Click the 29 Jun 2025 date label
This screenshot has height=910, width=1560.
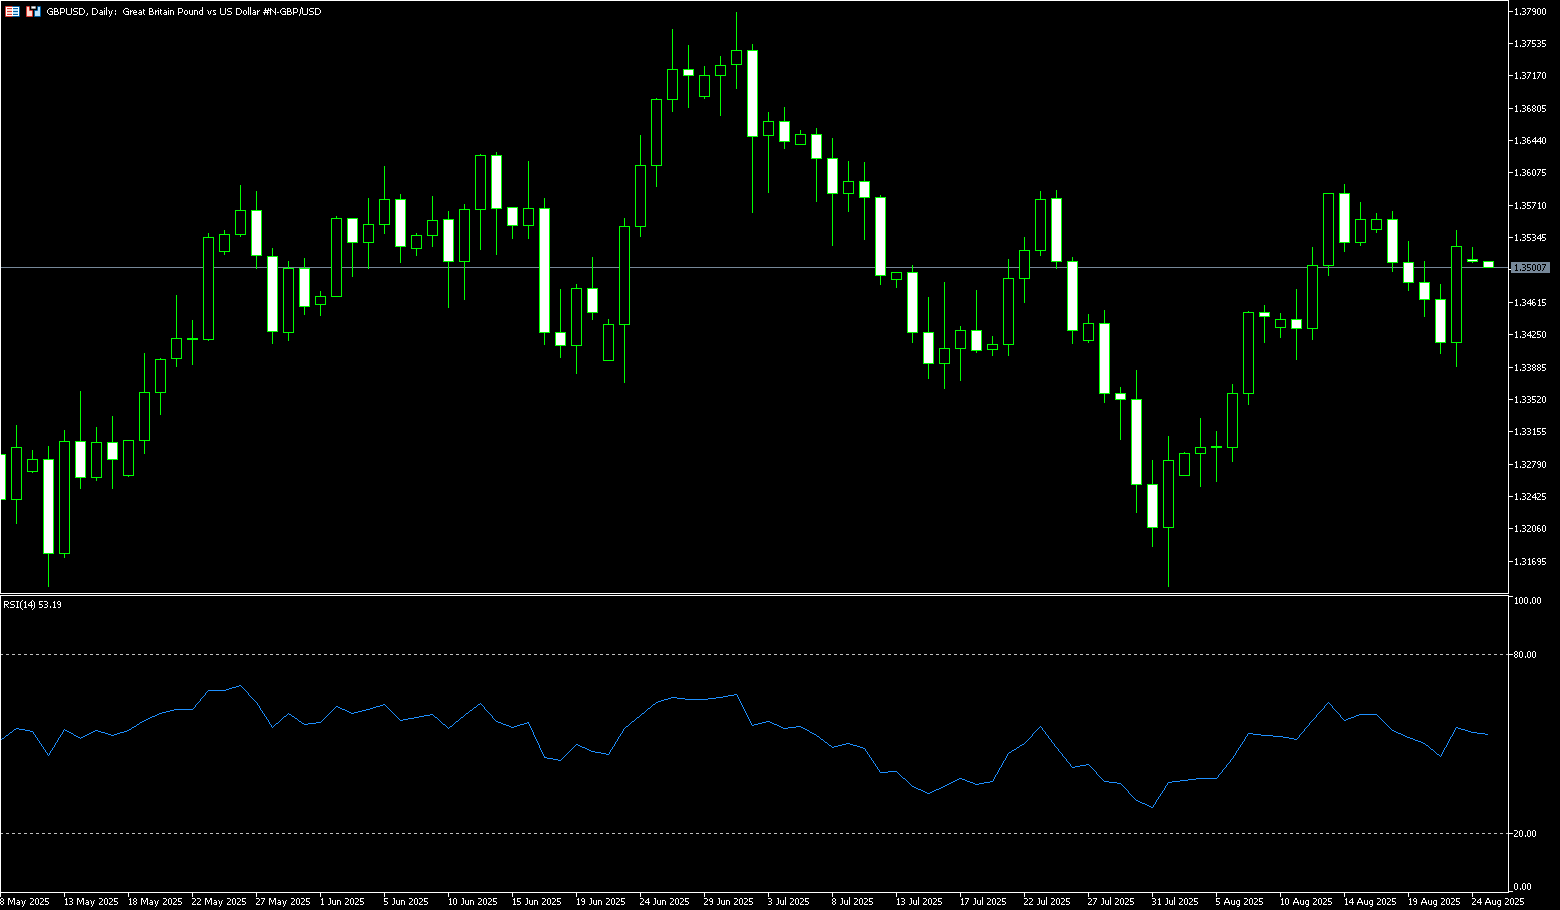pyautogui.click(x=729, y=902)
